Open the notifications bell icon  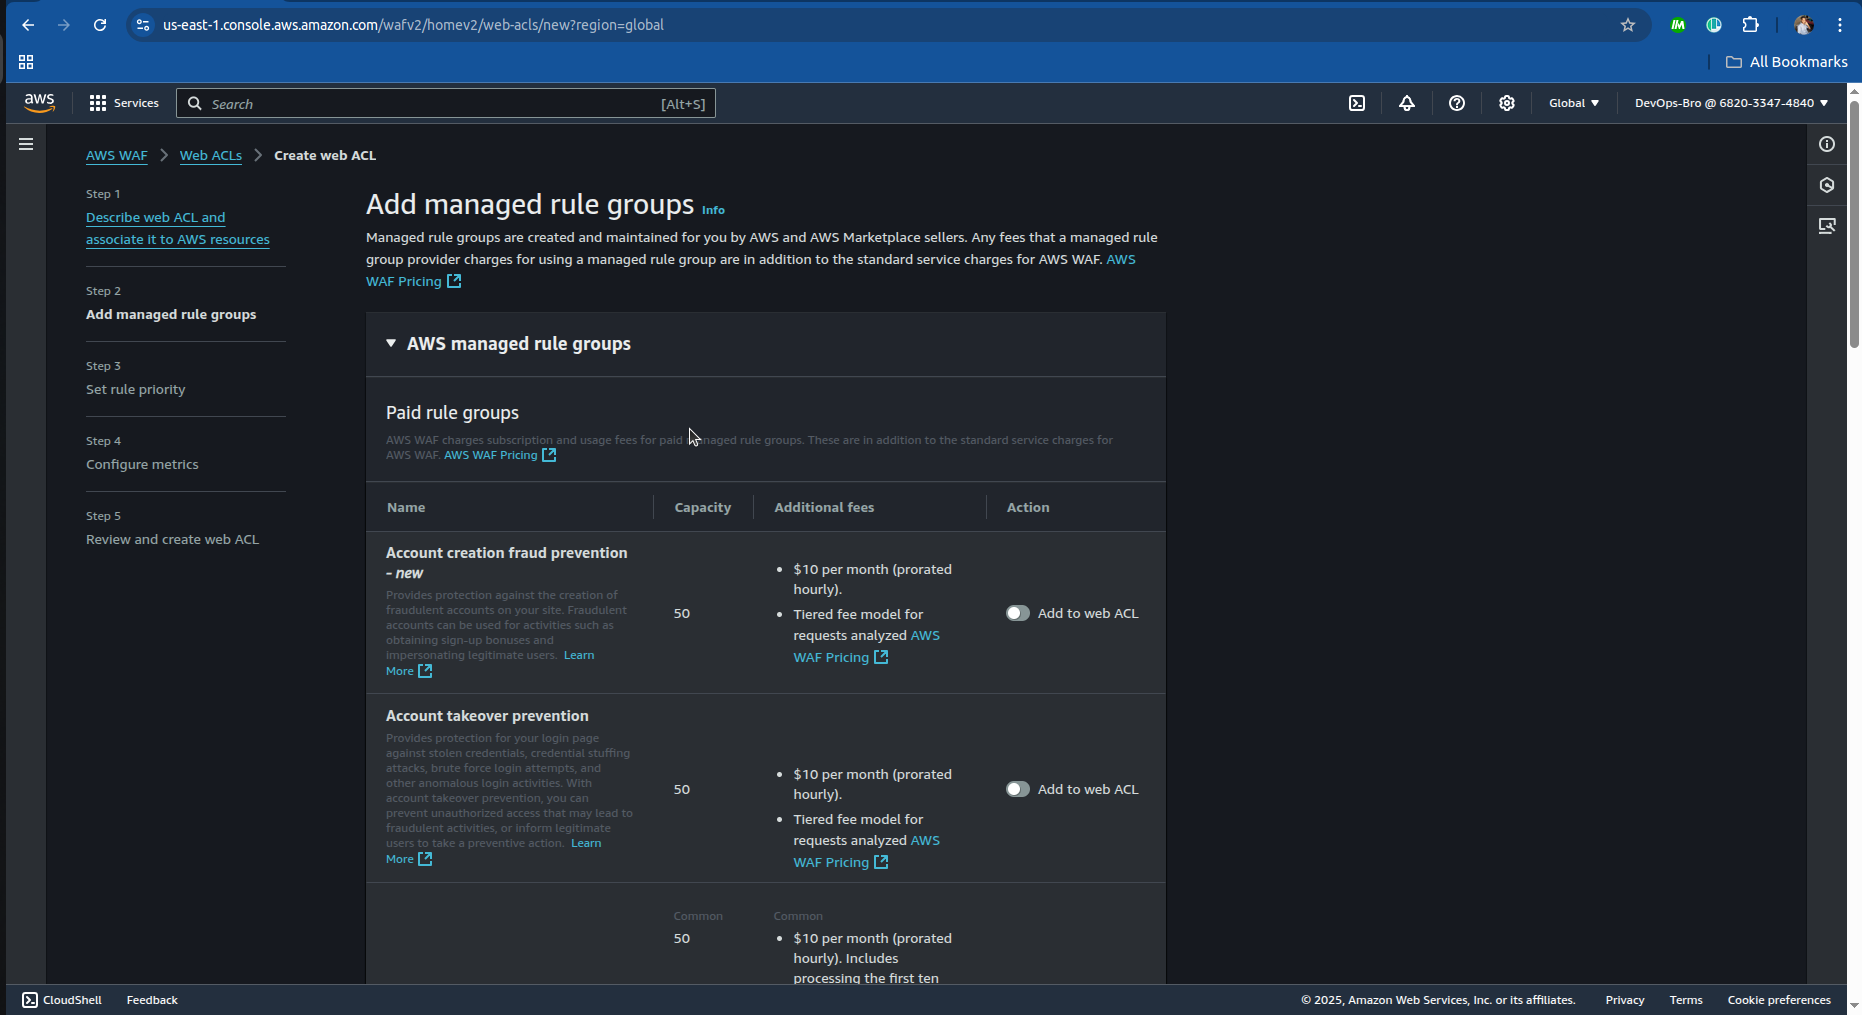click(x=1407, y=103)
